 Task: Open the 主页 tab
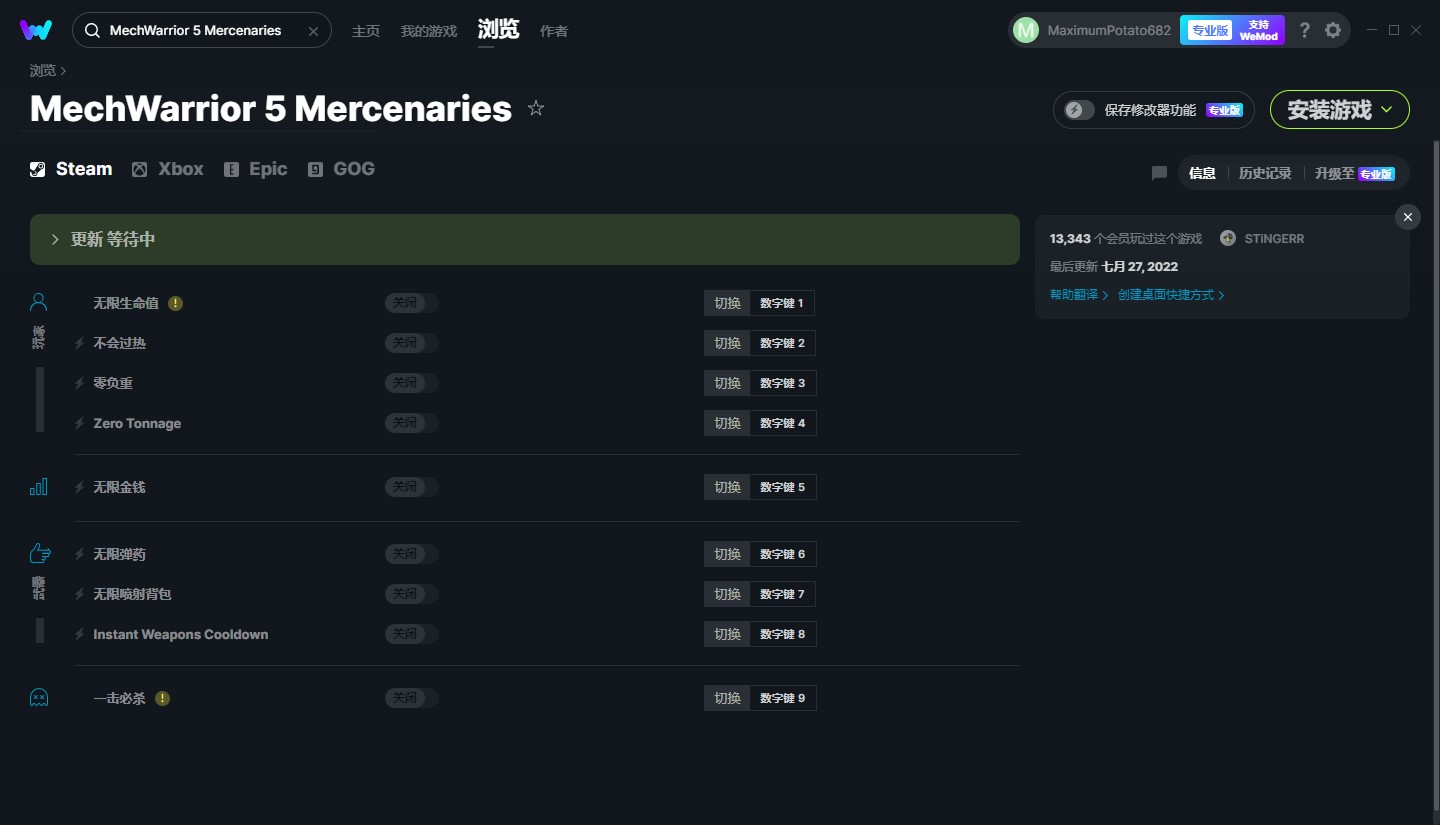coord(366,31)
